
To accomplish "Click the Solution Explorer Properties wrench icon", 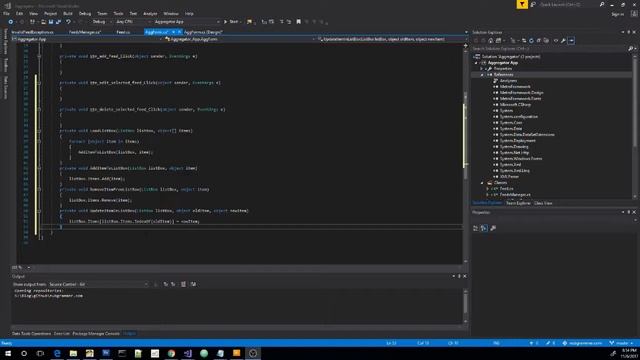I will tap(563, 40).
